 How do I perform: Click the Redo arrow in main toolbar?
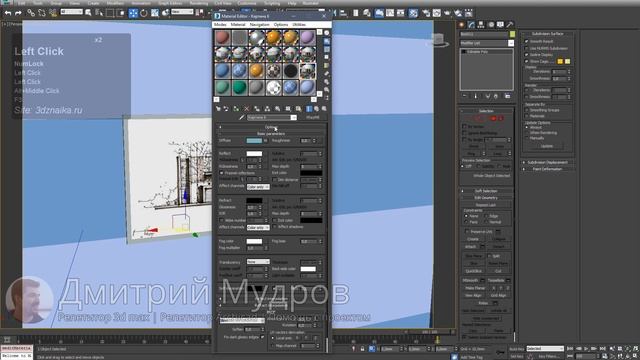[18, 13]
